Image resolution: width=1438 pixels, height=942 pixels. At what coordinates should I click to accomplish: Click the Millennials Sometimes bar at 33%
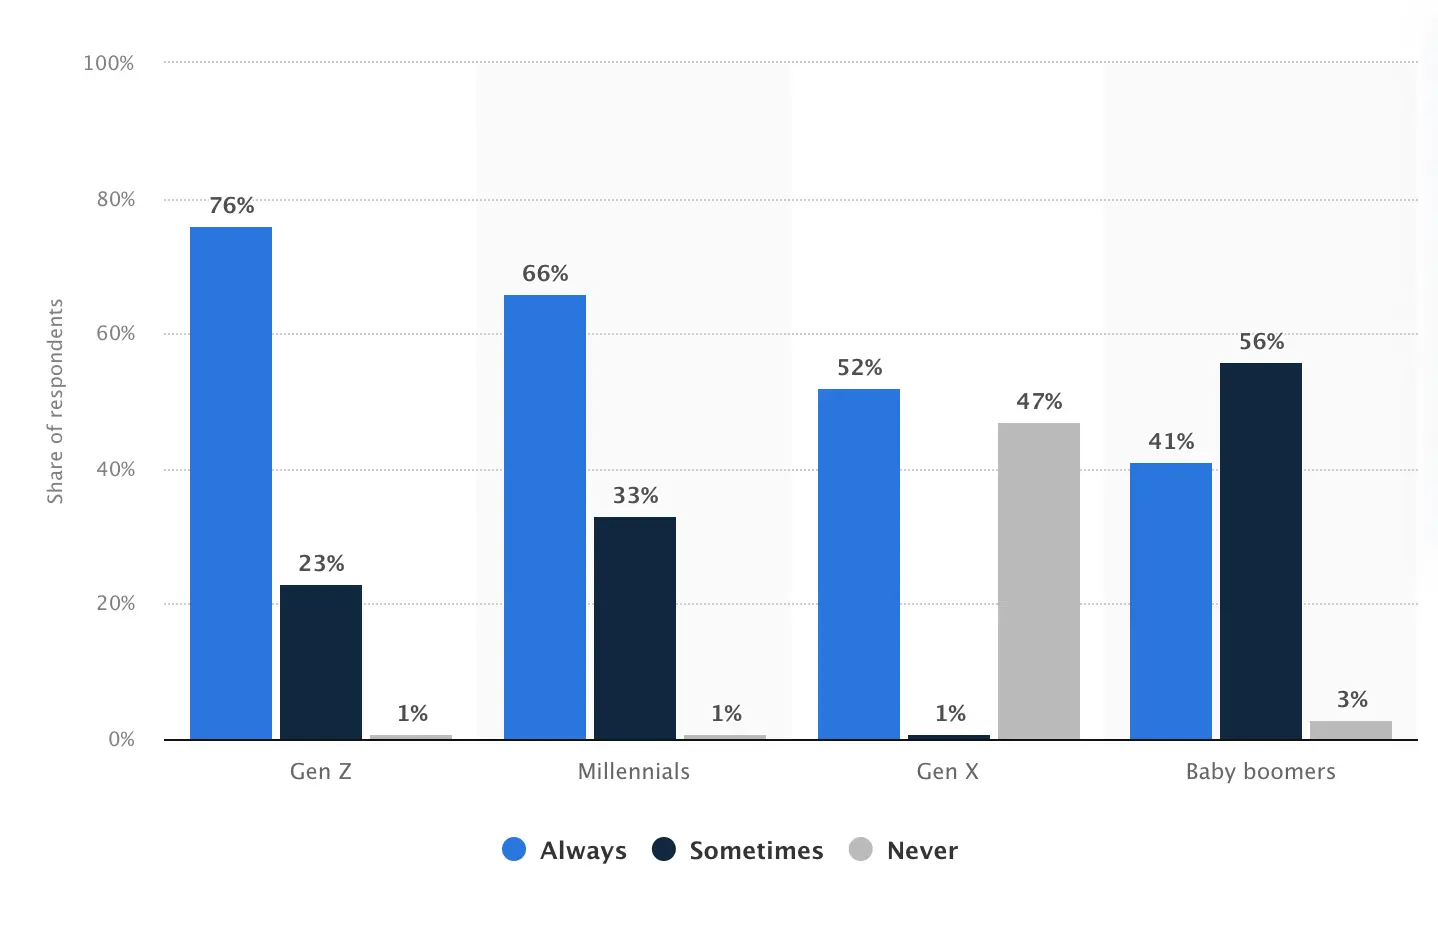pyautogui.click(x=635, y=628)
